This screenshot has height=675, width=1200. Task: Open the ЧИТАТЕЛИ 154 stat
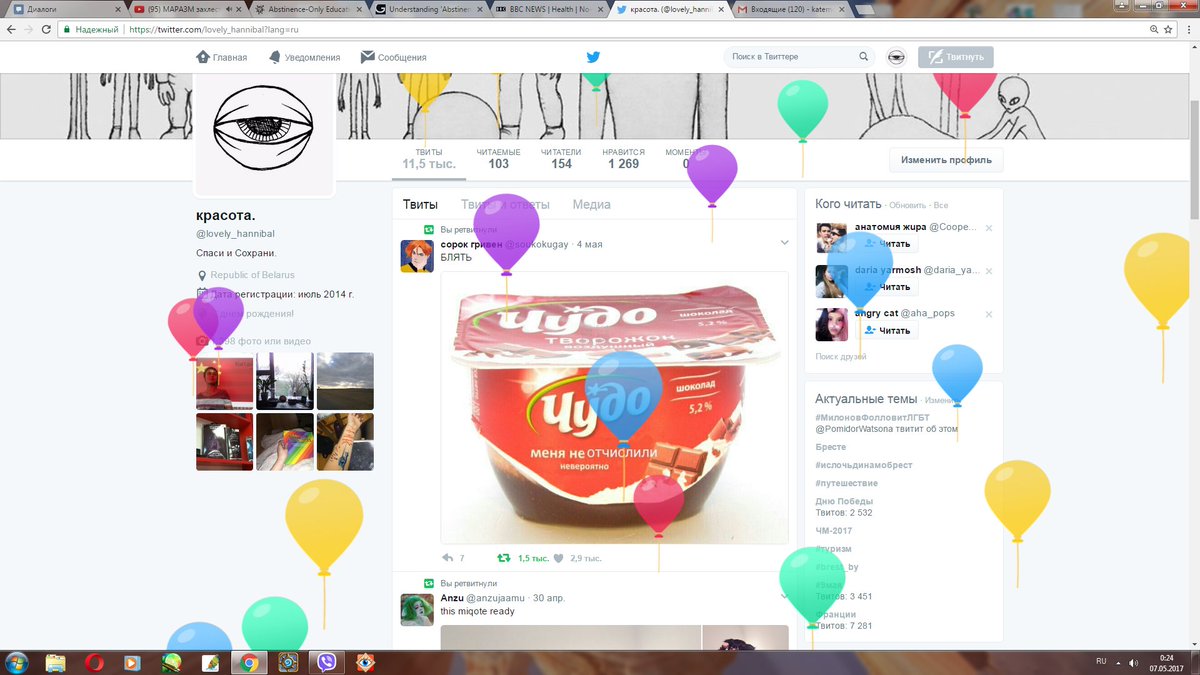tap(561, 159)
